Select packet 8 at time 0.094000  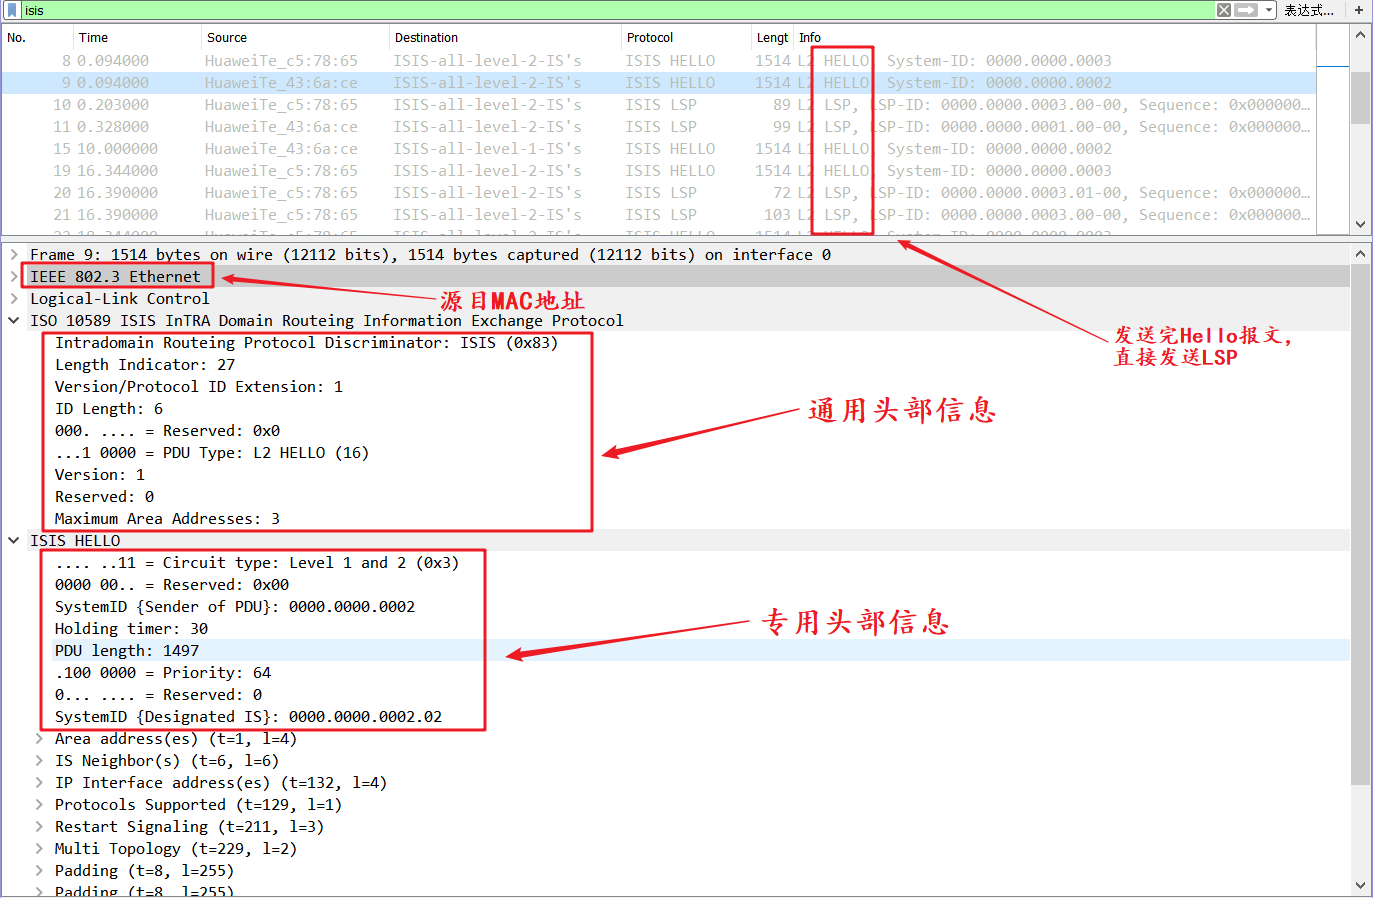point(658,61)
